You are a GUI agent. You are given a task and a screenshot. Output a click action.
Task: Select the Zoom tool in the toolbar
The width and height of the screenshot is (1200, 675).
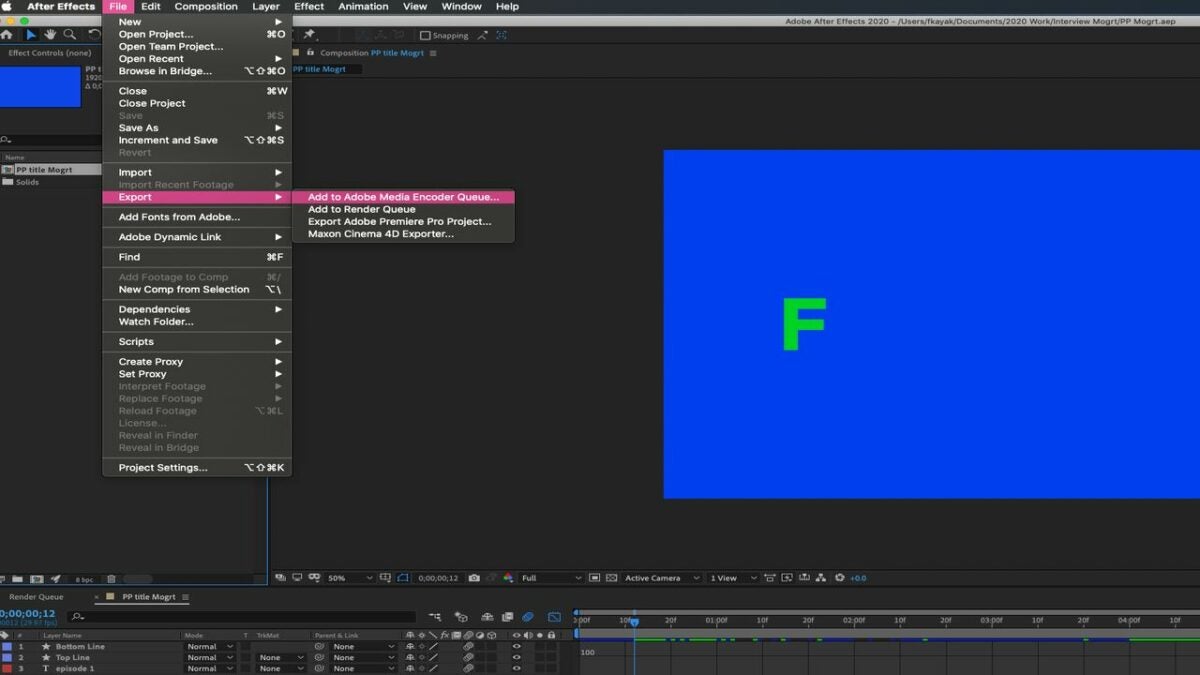pos(67,33)
